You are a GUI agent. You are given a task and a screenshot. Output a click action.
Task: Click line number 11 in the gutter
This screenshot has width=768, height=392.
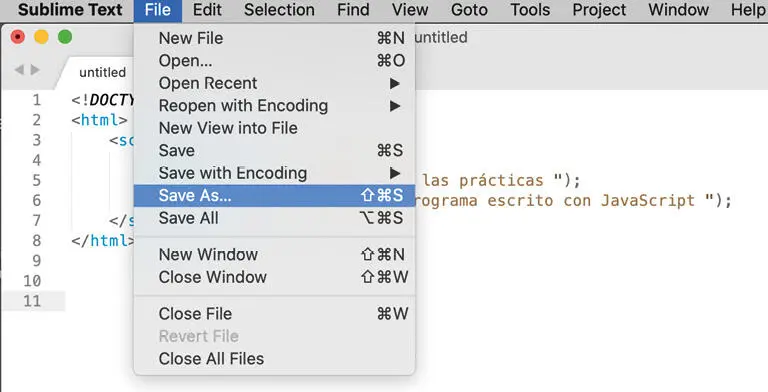click(32, 301)
